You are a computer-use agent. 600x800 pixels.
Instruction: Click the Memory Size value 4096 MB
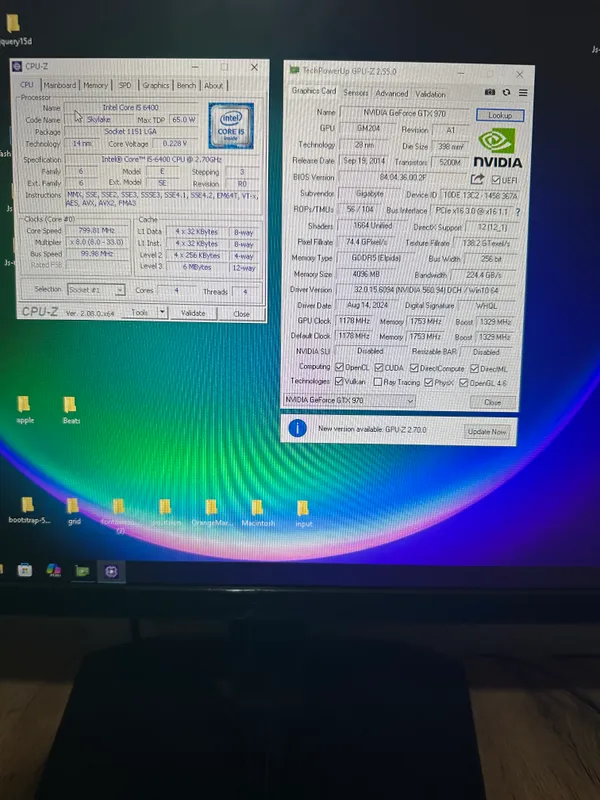(x=366, y=273)
